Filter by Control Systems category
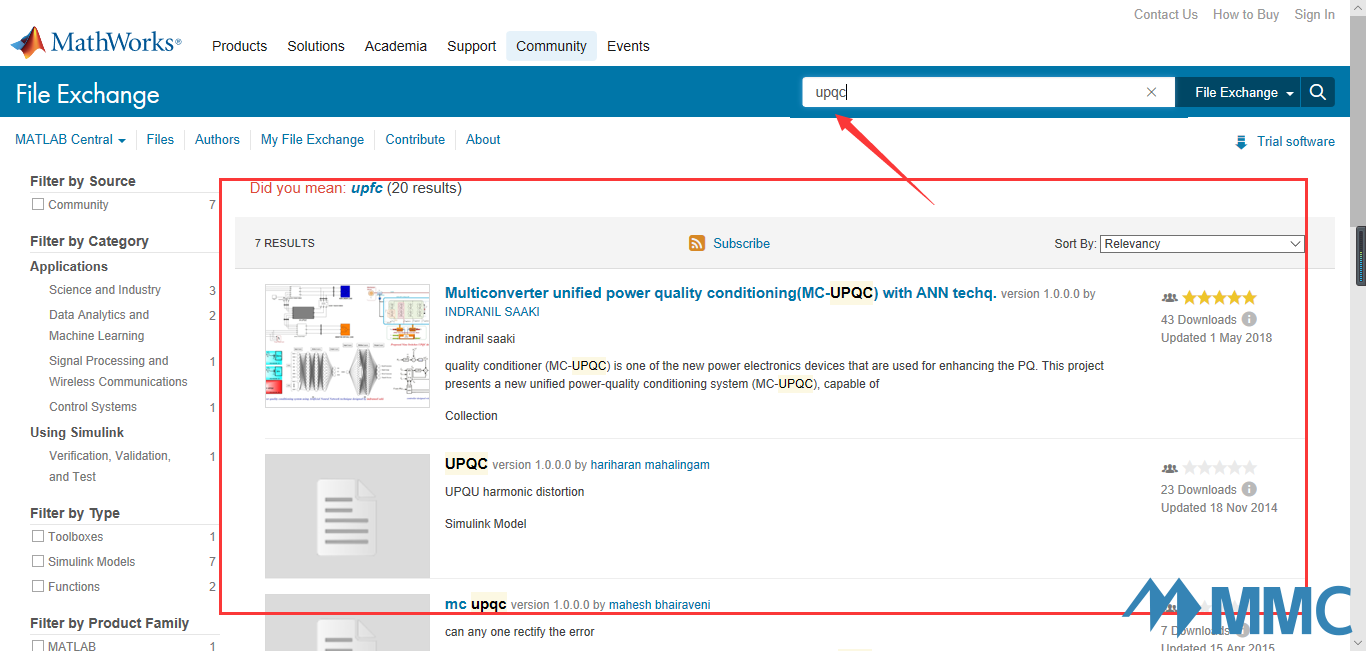Screen dimensions: 1366x651 click(93, 407)
